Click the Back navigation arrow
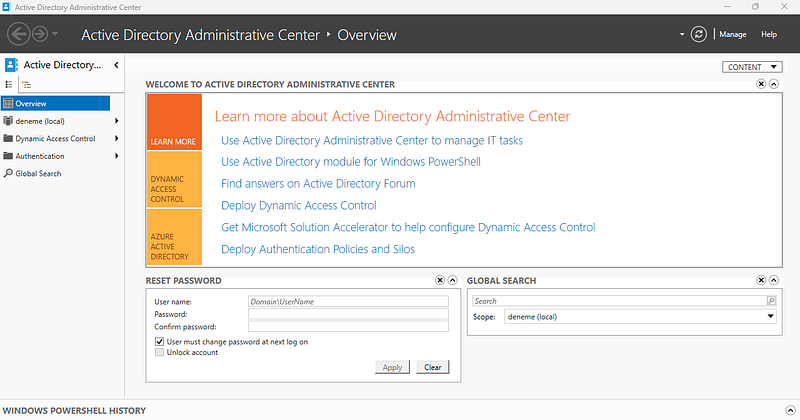Image resolution: width=800 pixels, height=420 pixels. pos(19,34)
